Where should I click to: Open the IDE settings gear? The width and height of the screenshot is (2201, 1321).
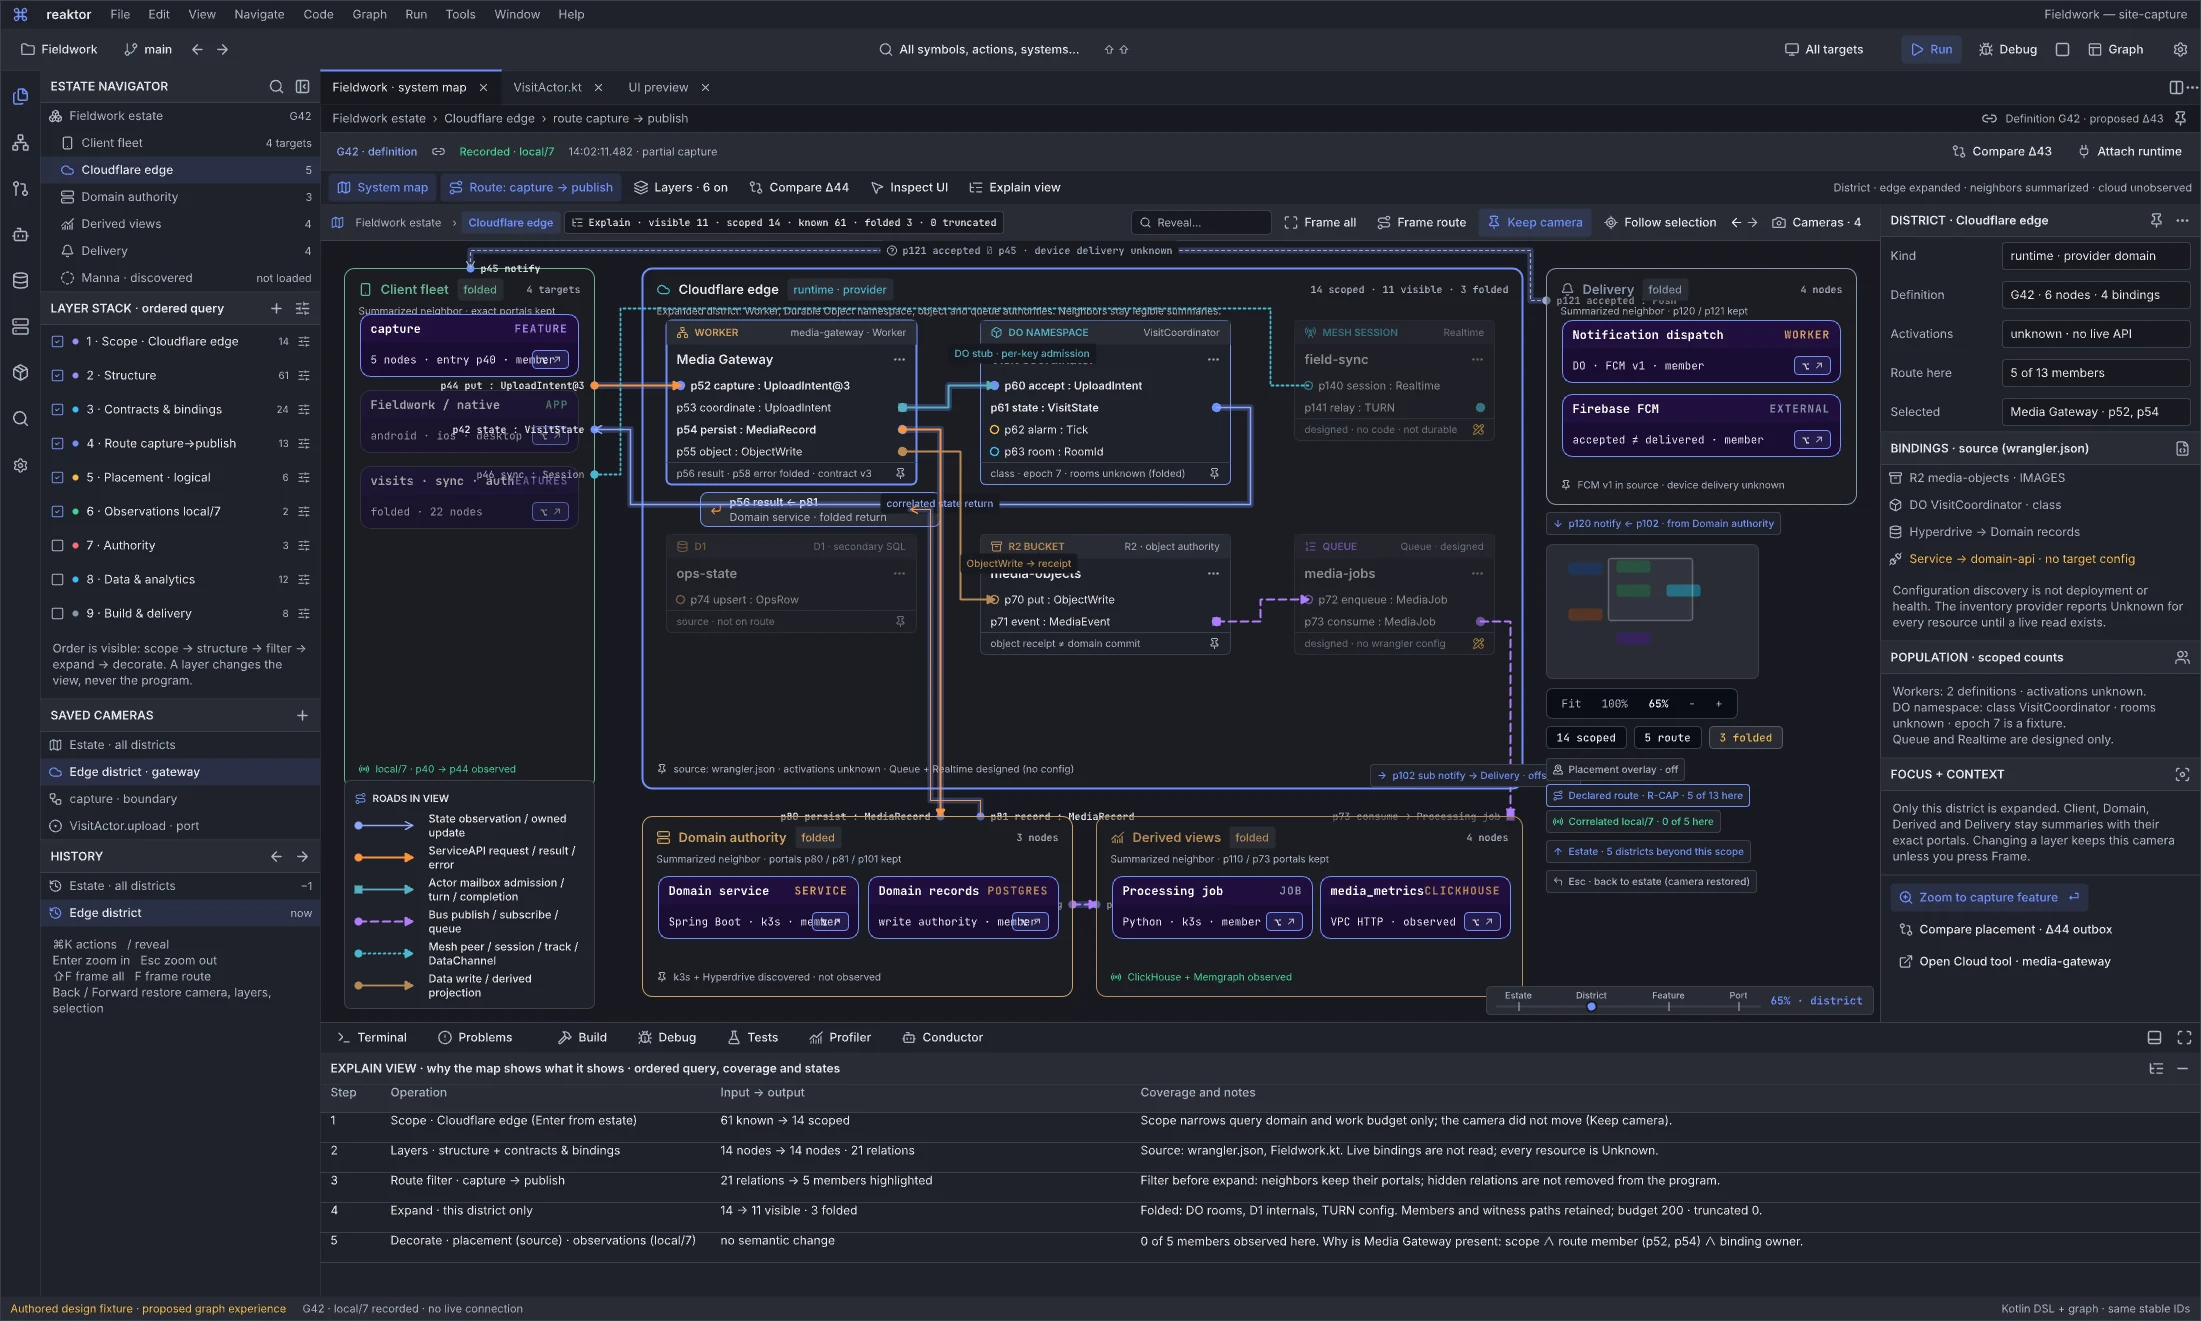[2180, 49]
